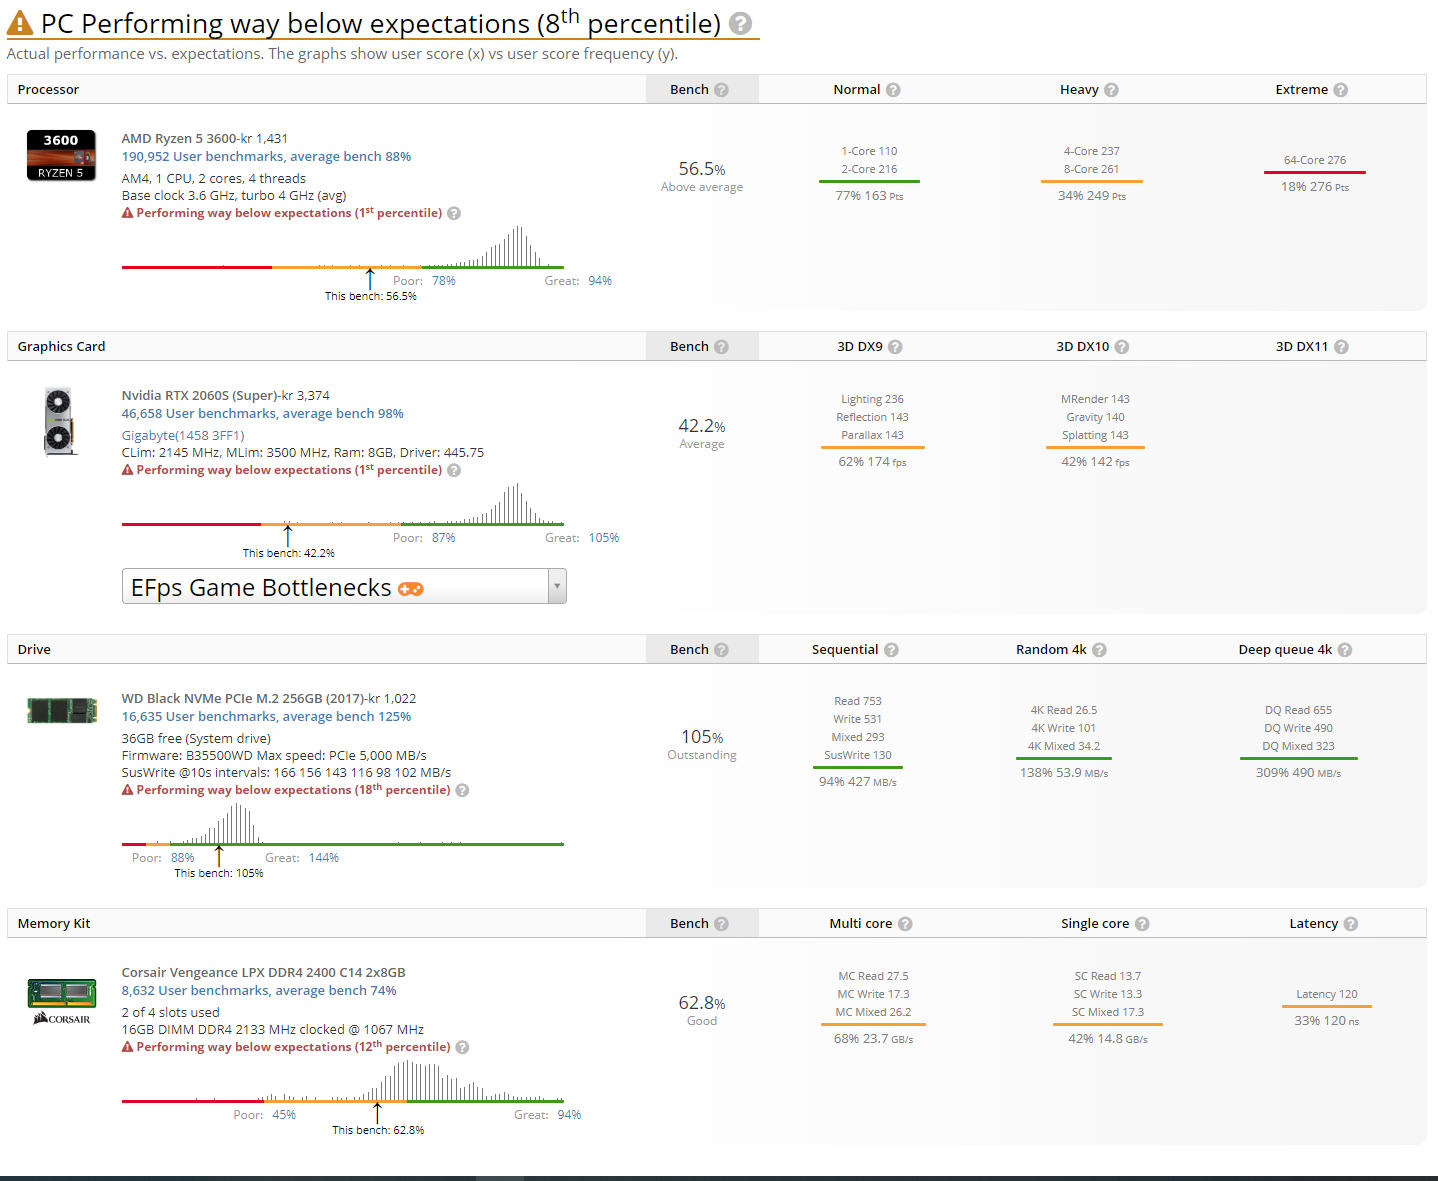Click the help icon next to Heavy
This screenshot has height=1181, width=1438.
1111,90
